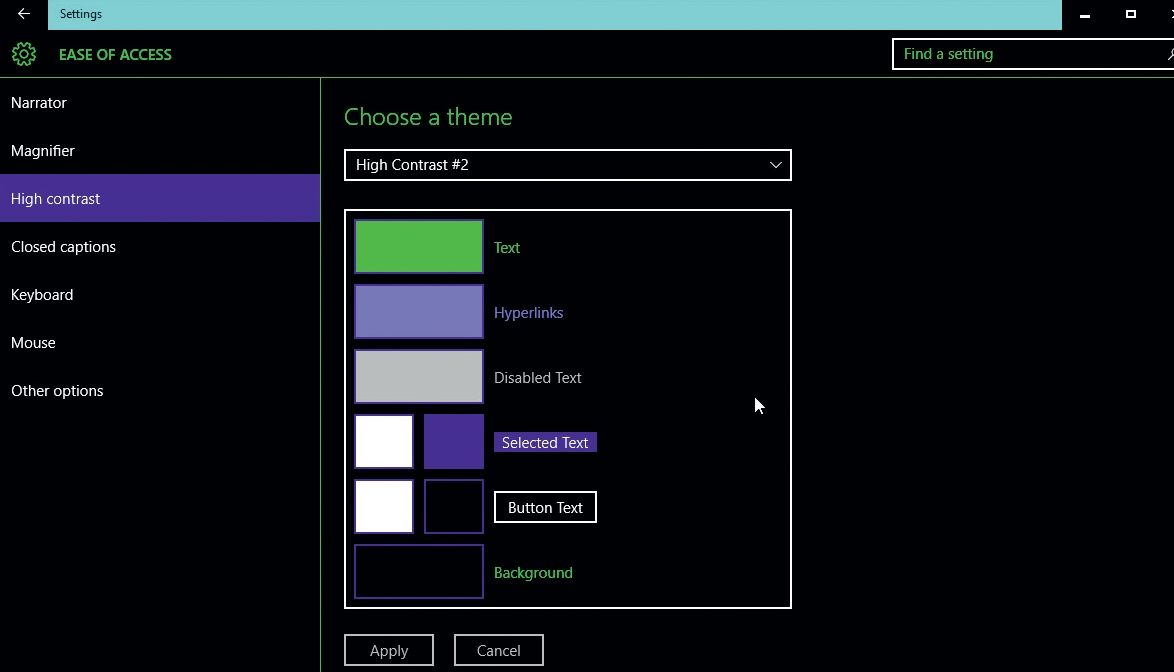Click the back arrow to exit settings
Screen dimensions: 1174x672
(x=21, y=14)
